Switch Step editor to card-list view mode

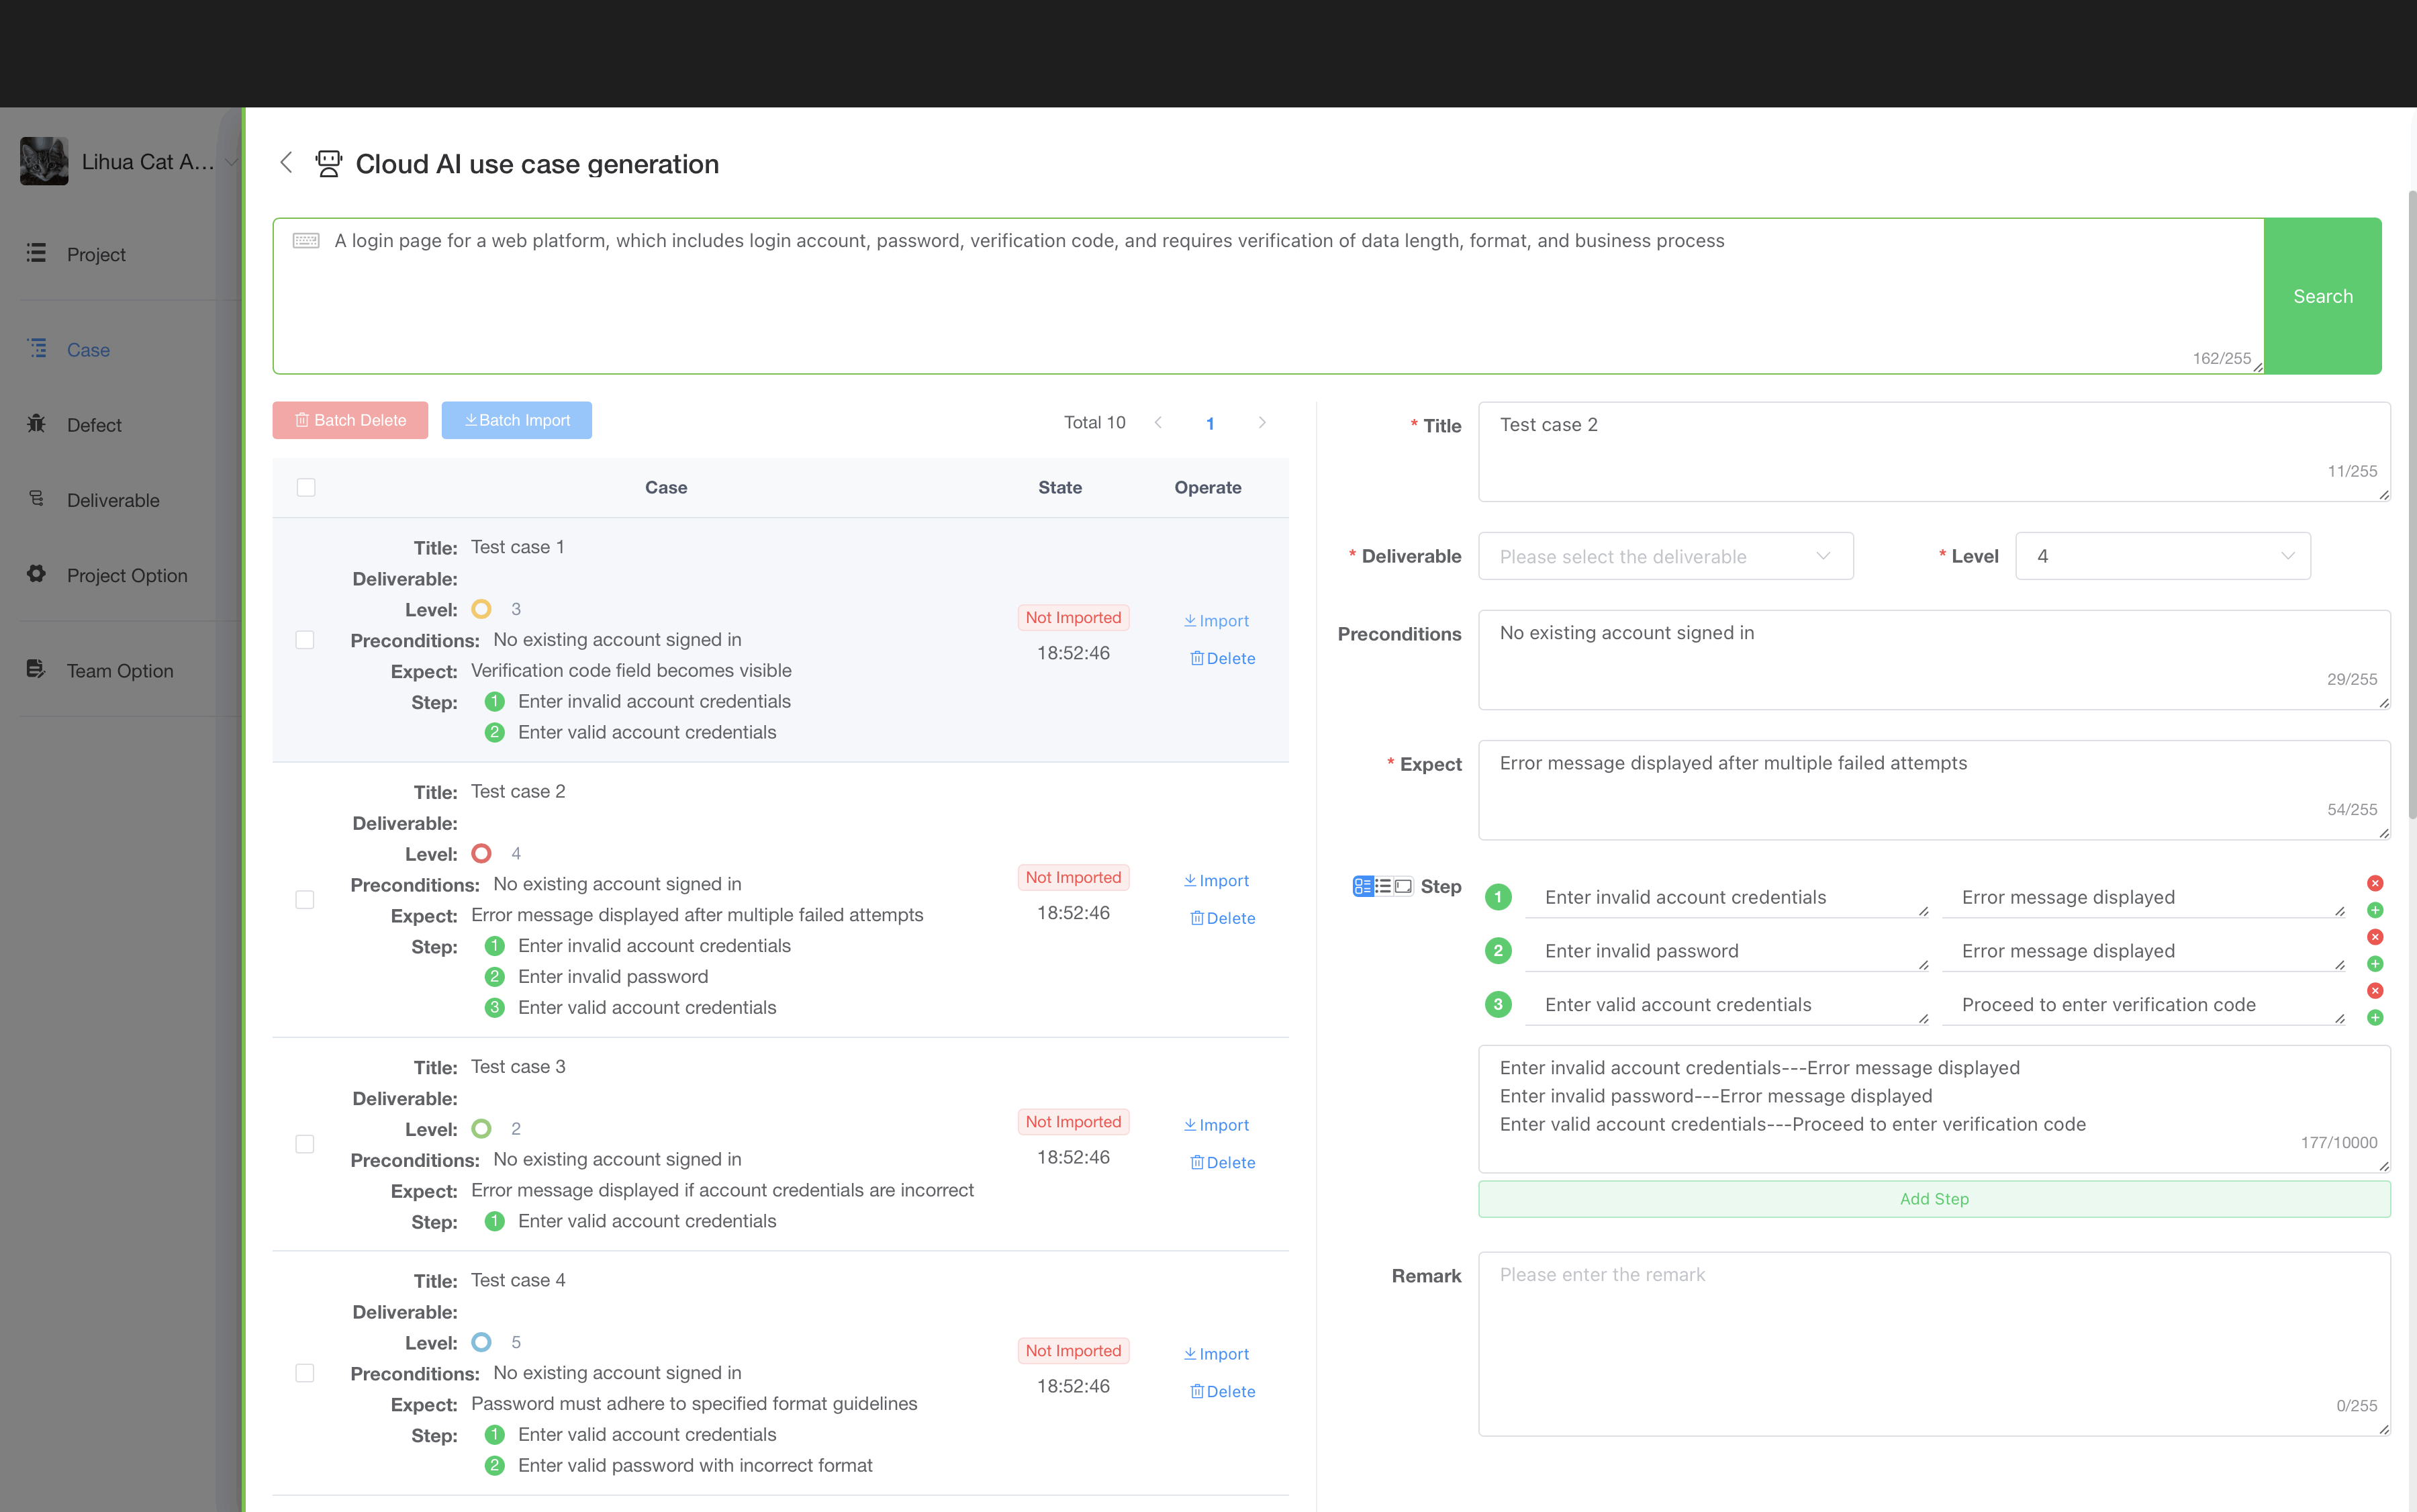pos(1363,886)
